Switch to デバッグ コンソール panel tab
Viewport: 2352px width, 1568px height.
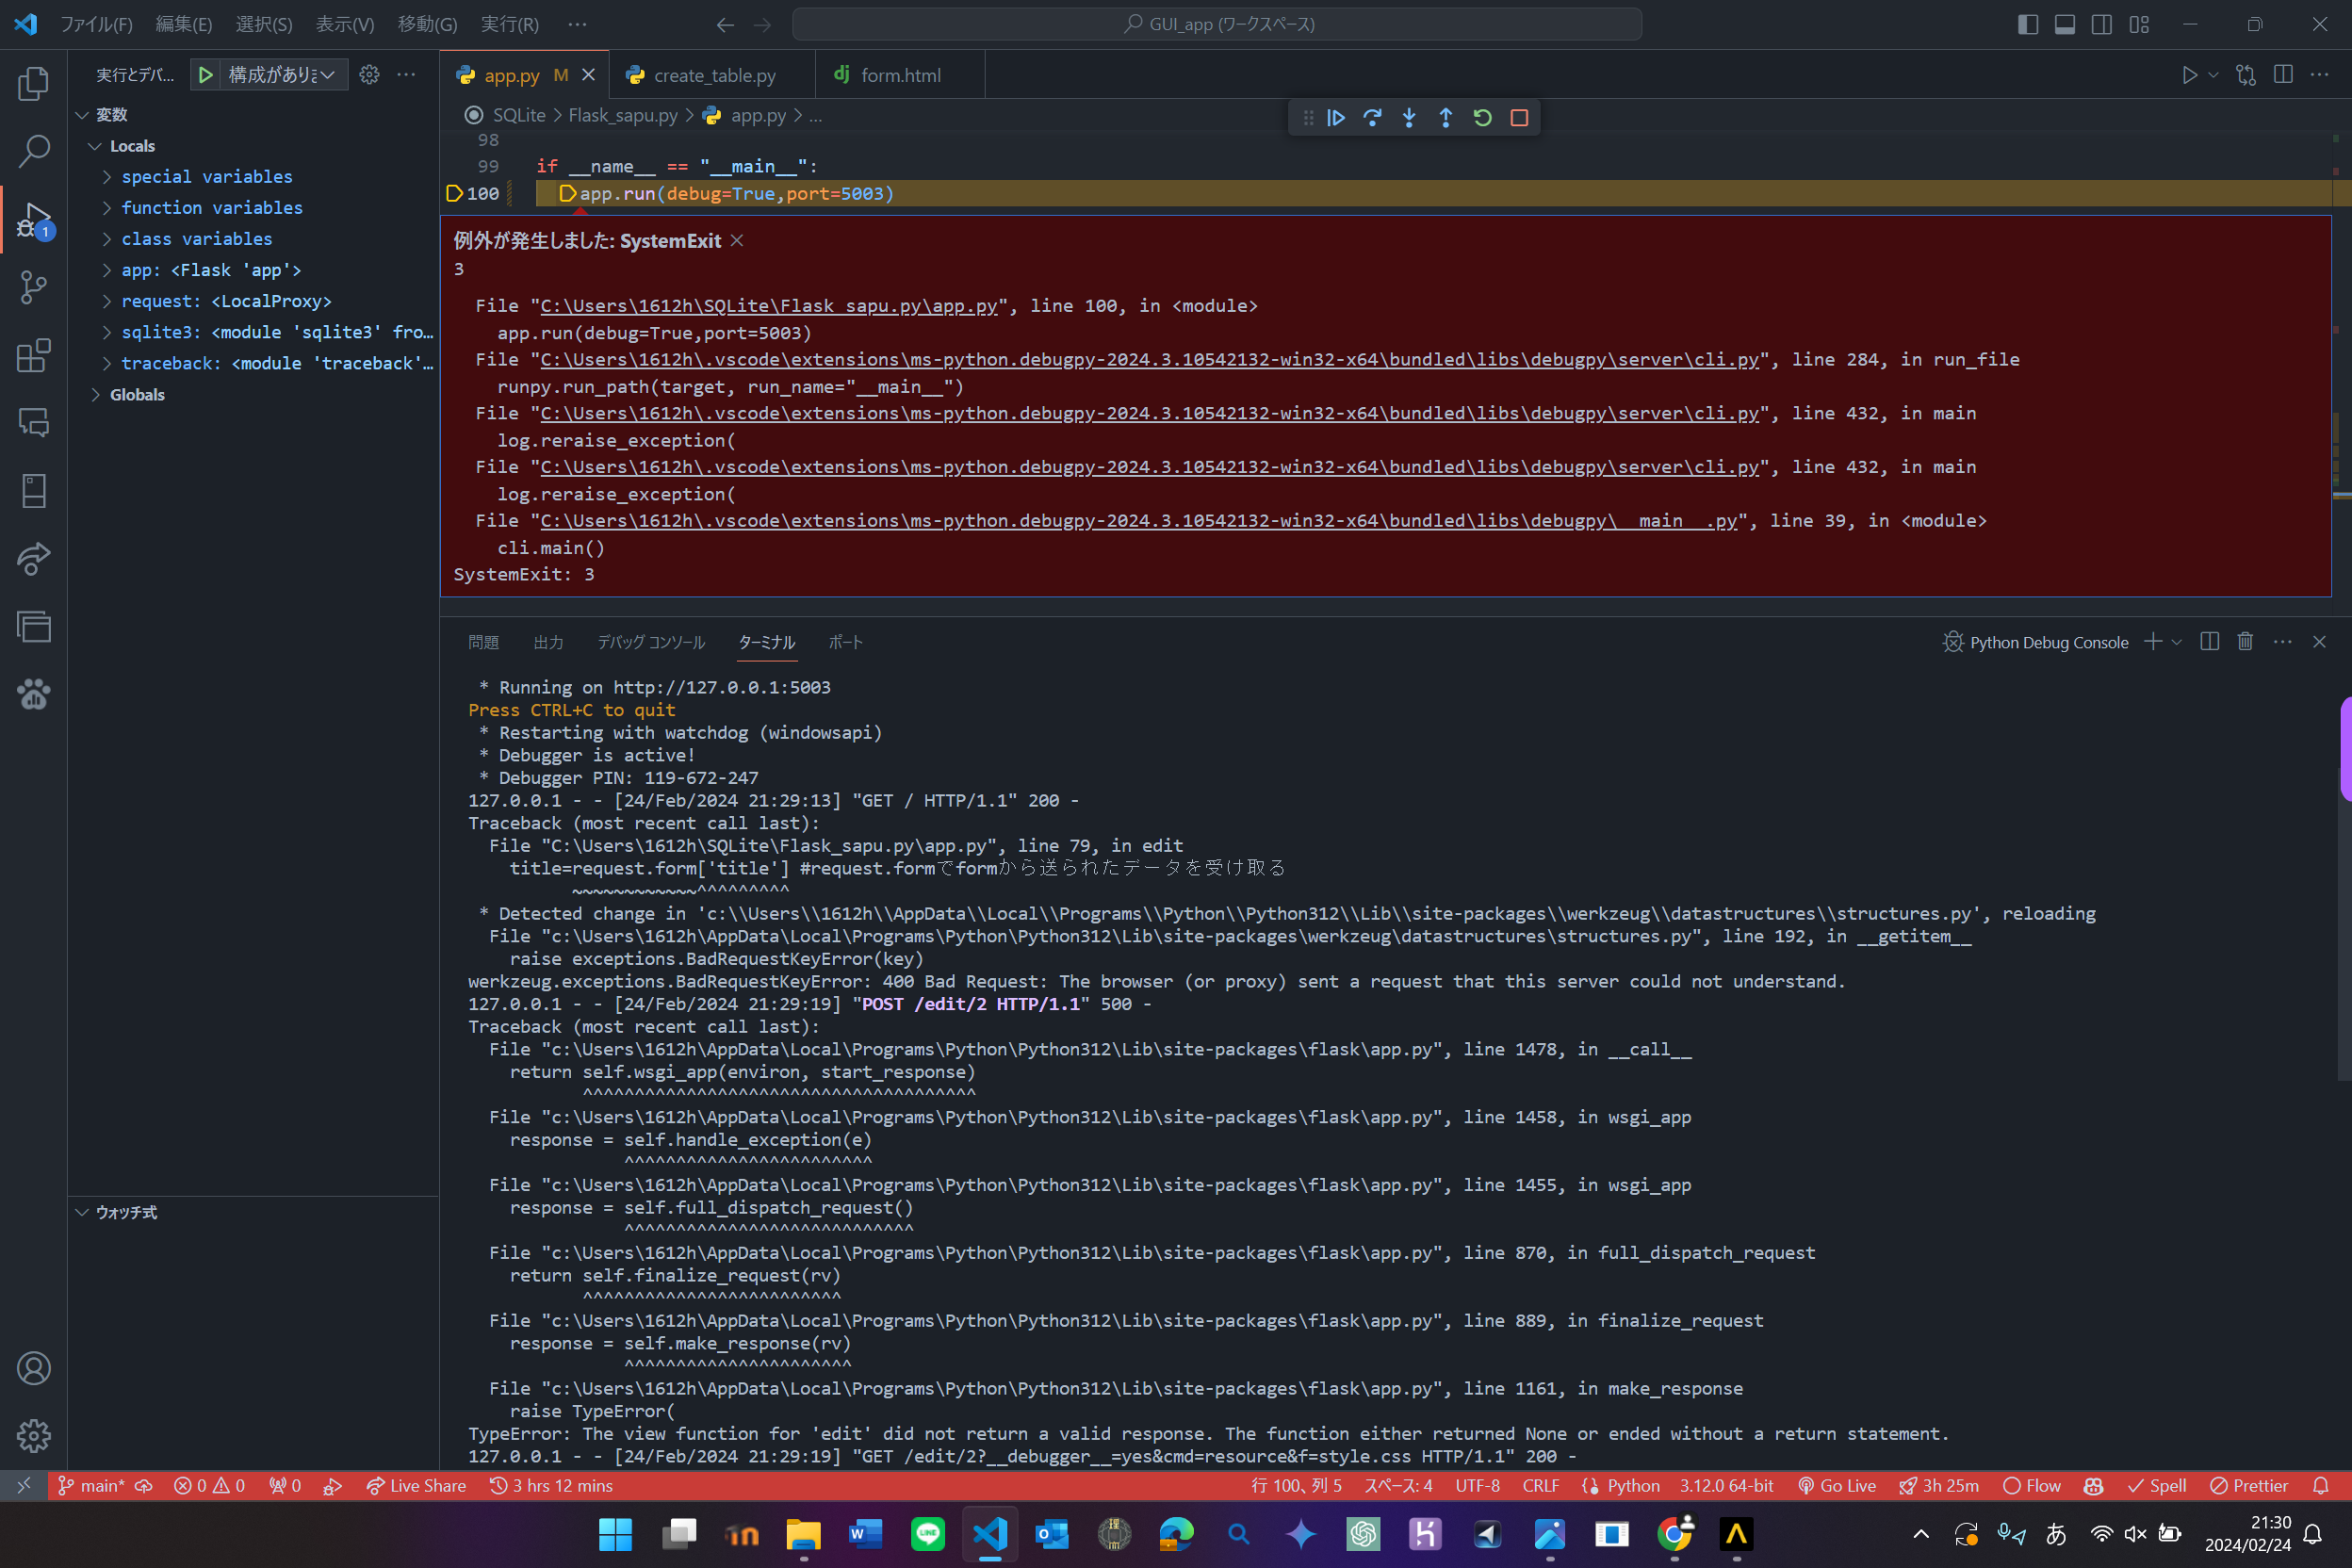click(x=651, y=642)
